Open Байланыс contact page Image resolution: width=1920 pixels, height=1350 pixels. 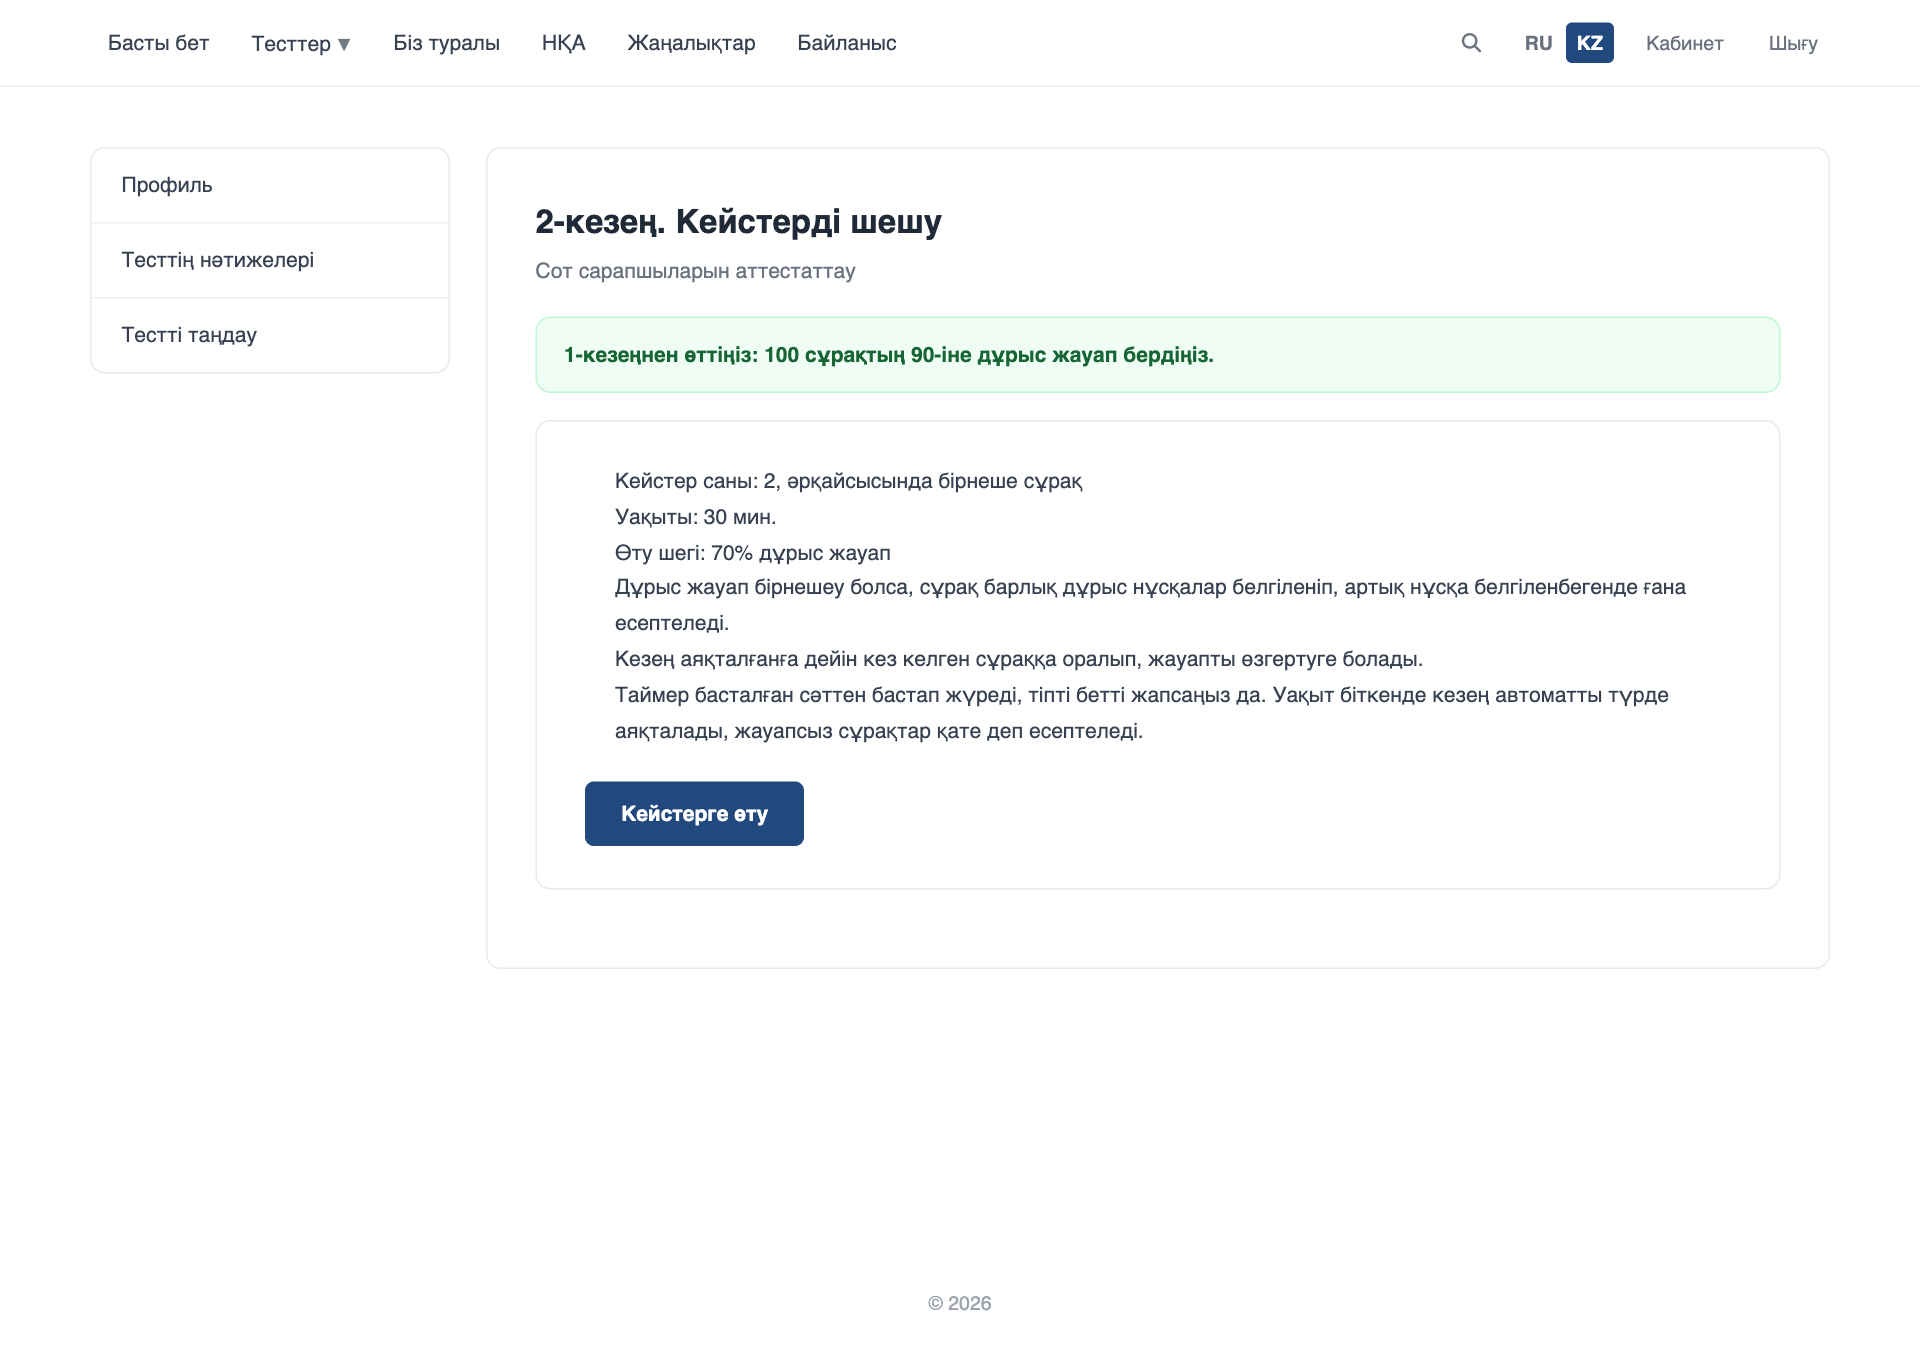846,43
